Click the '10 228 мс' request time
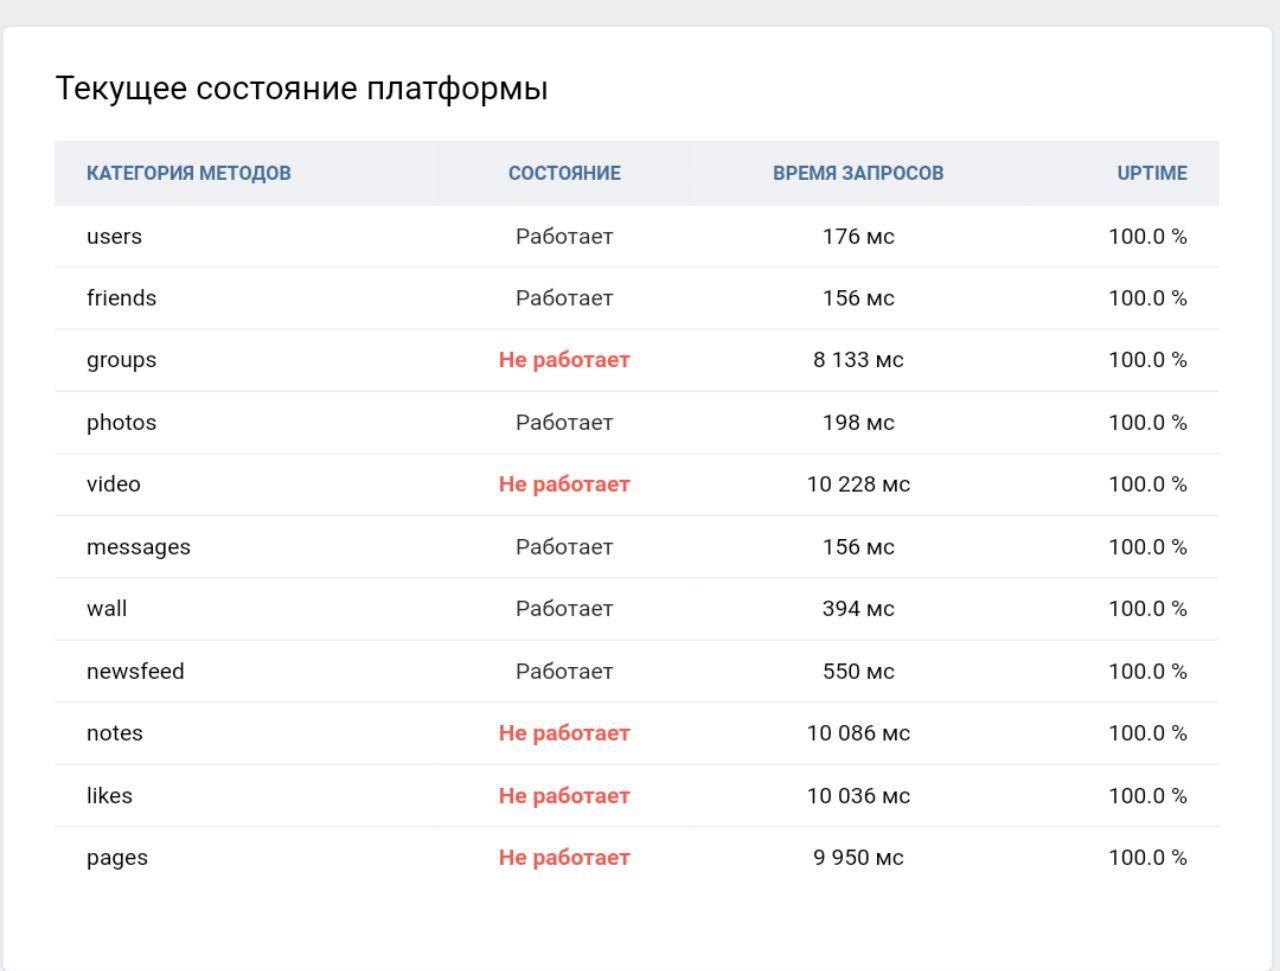 (858, 484)
